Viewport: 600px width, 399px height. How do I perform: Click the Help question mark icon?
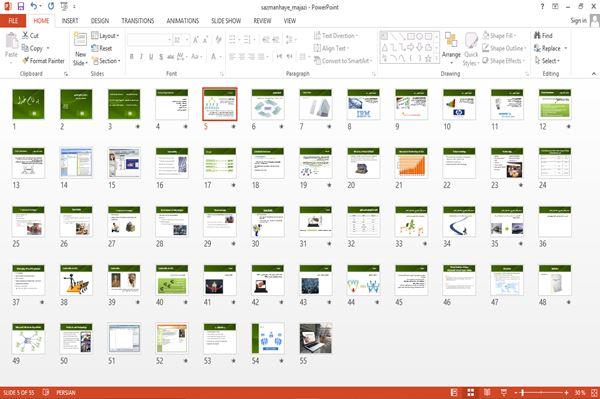point(542,7)
